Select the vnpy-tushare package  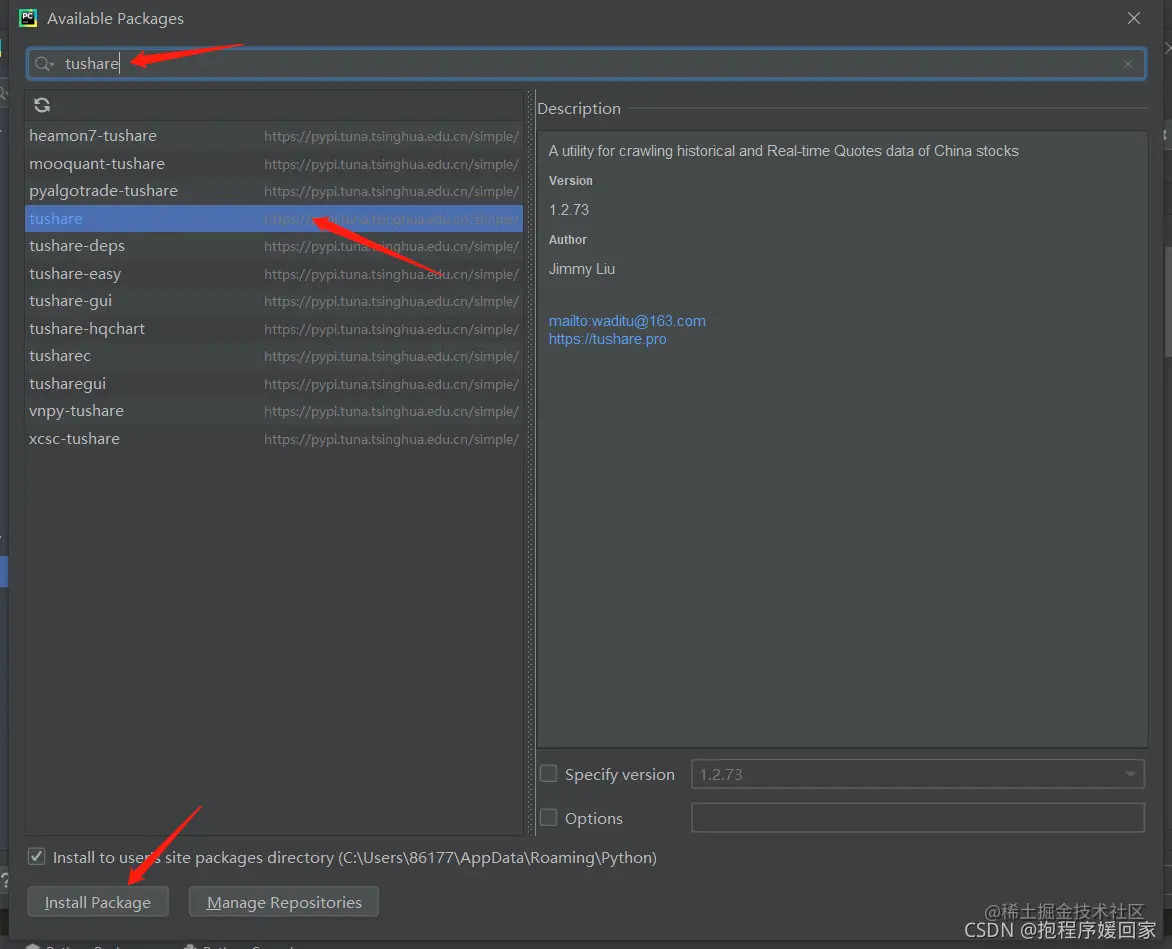point(274,411)
